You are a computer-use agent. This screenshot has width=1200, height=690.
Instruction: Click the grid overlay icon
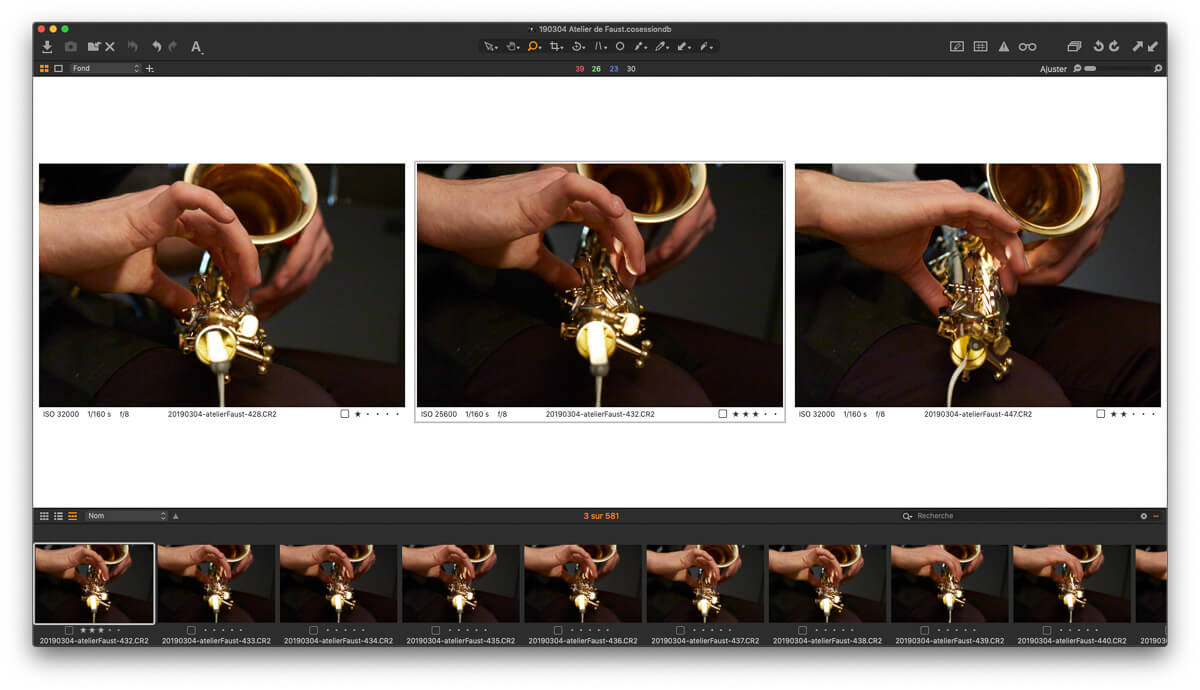pos(980,46)
